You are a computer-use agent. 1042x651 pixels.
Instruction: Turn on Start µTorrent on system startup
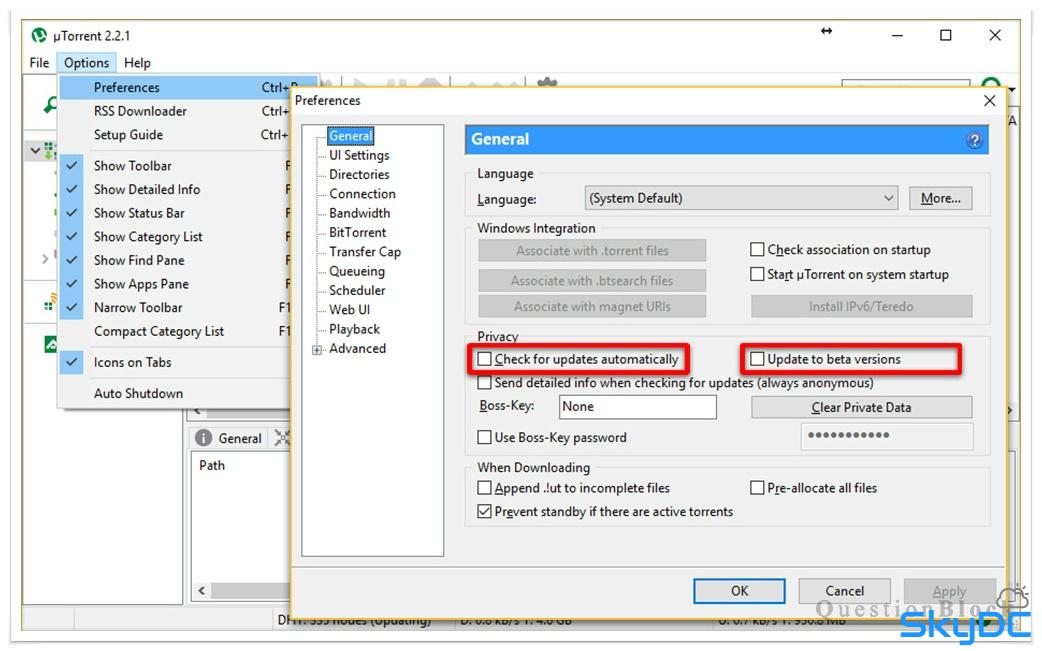(x=757, y=274)
